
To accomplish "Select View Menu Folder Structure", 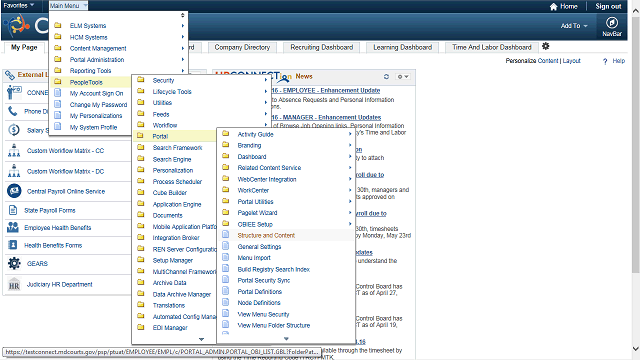I will 273,326.
